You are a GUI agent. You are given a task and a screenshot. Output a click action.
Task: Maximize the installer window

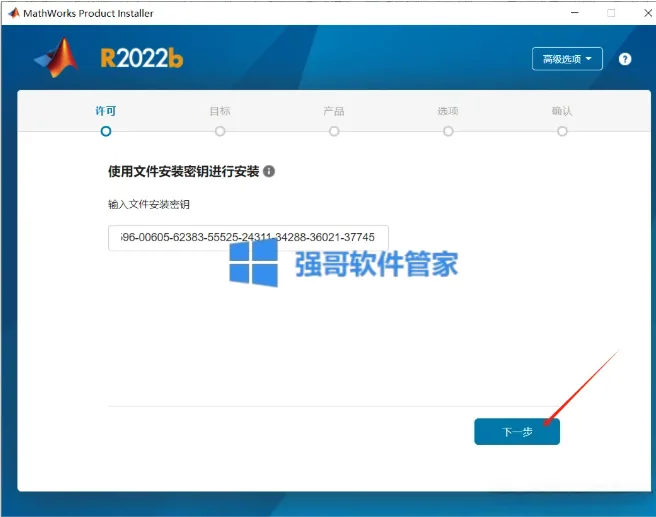pos(611,13)
